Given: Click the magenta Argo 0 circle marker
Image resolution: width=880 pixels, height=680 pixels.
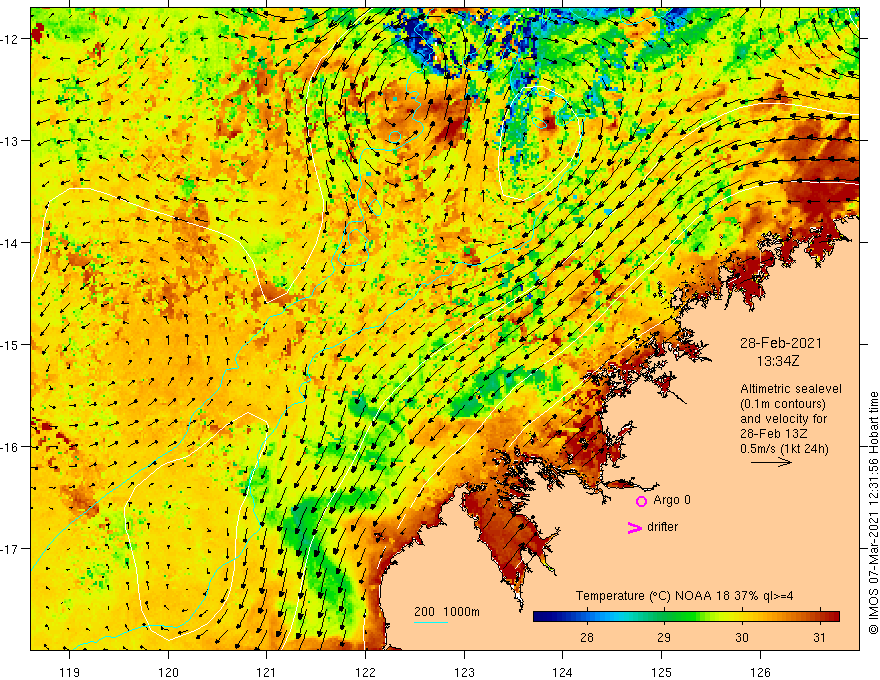Looking at the screenshot, I should point(641,502).
